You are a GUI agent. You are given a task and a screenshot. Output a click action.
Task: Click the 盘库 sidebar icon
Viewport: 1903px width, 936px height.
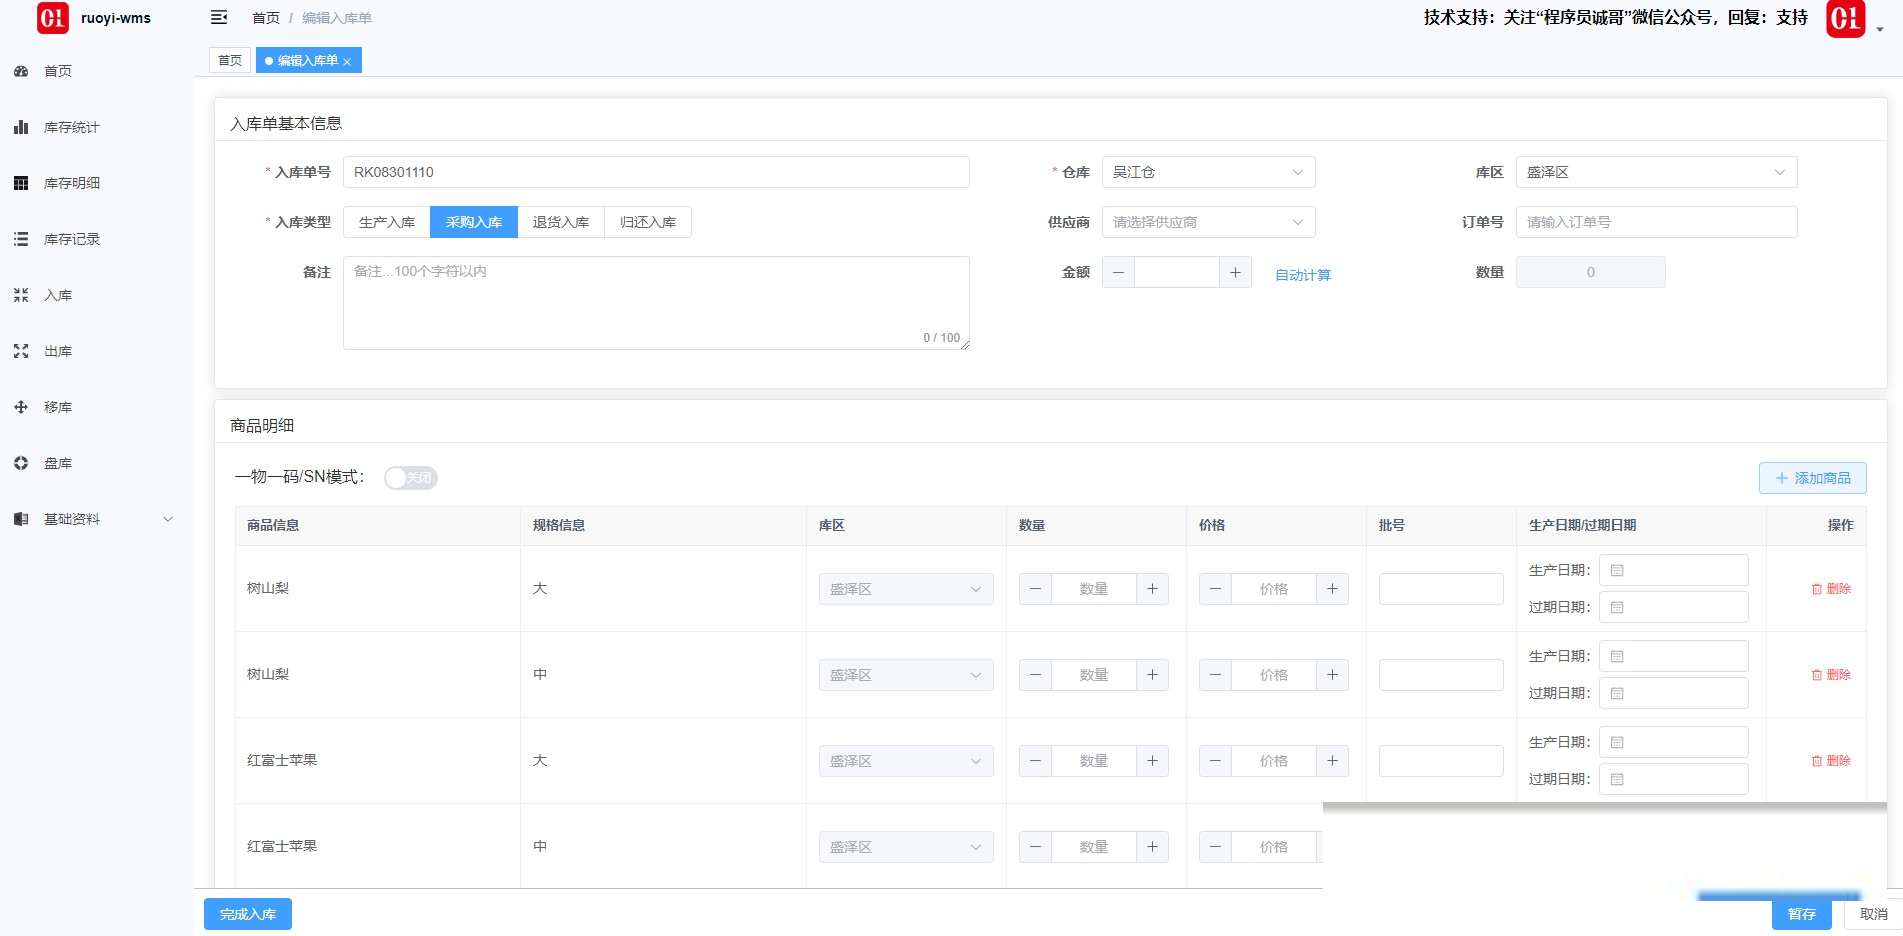21,463
